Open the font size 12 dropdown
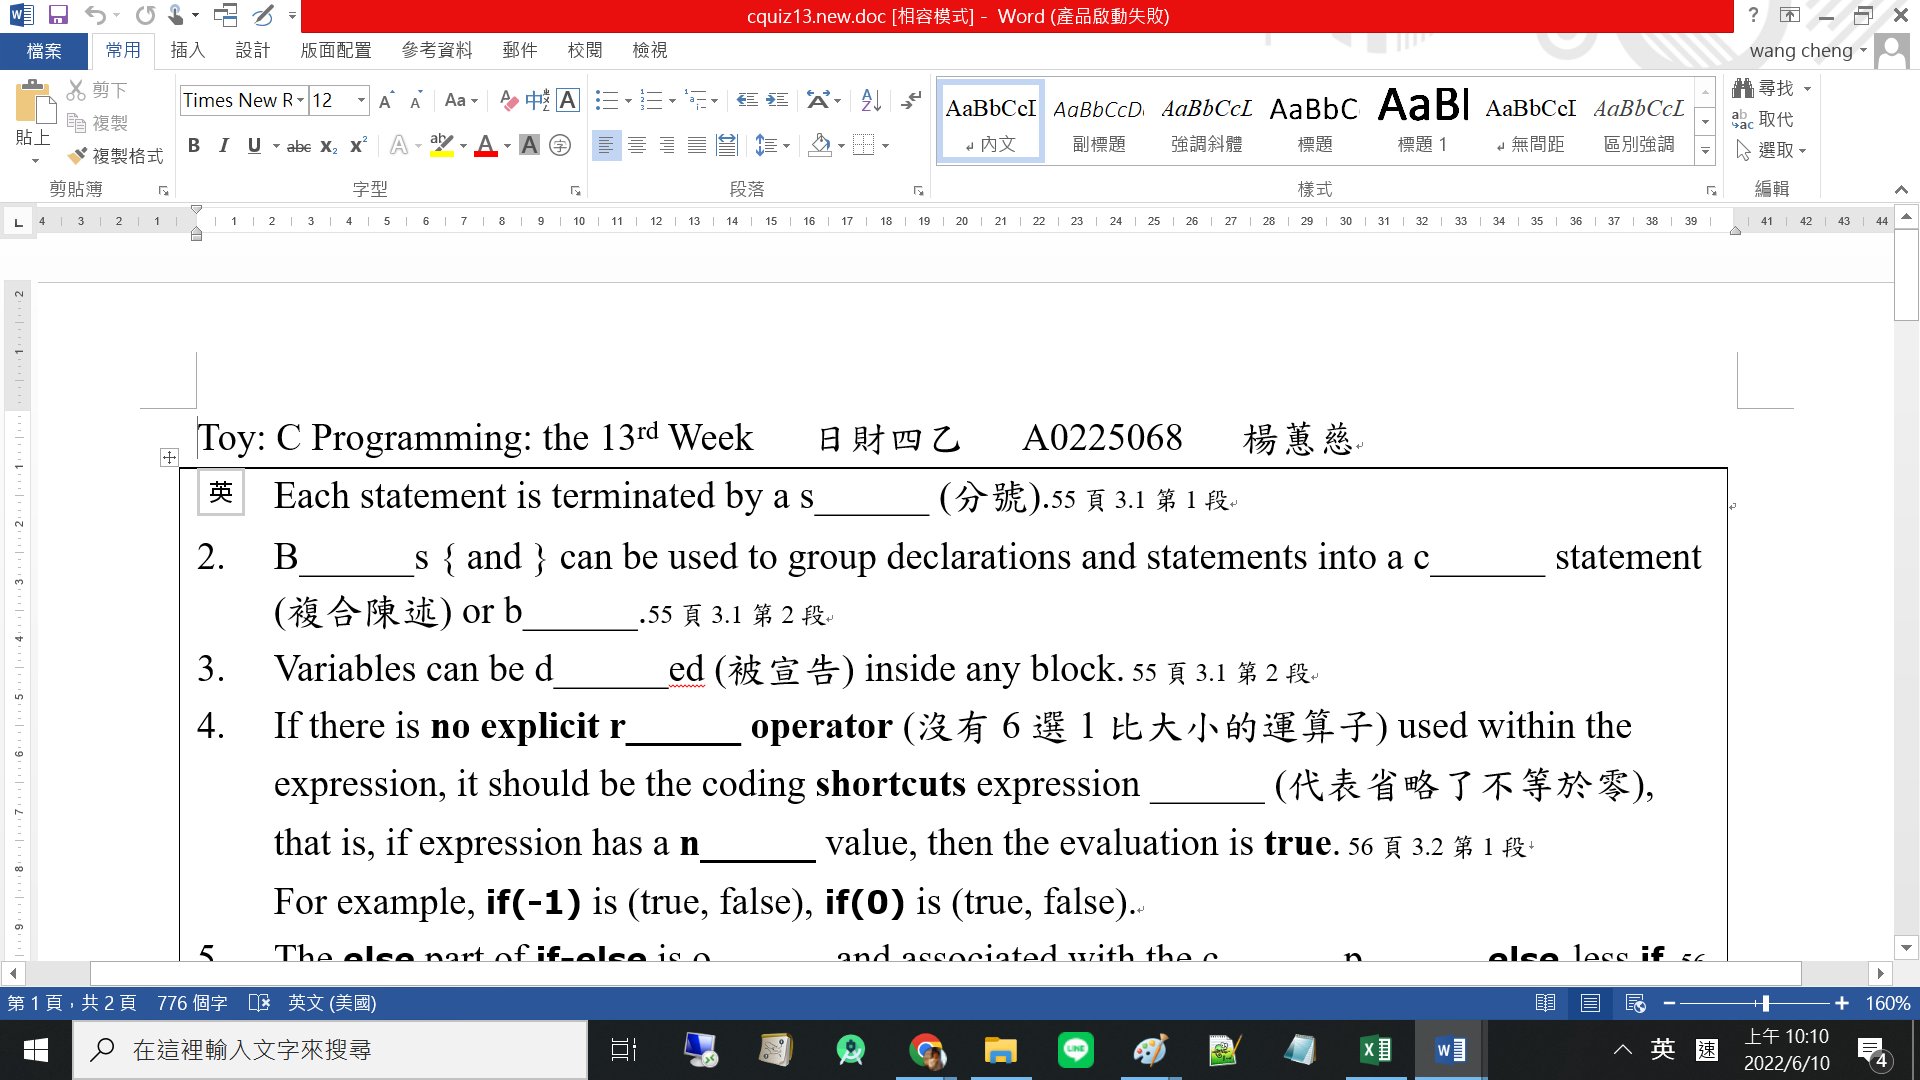The width and height of the screenshot is (1920, 1080). [x=361, y=100]
